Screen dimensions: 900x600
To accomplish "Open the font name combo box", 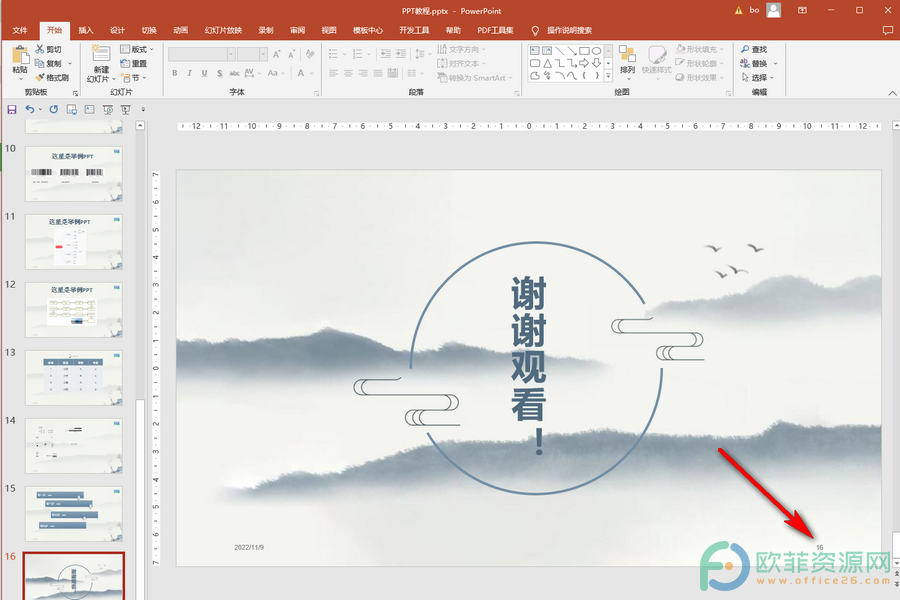I will pyautogui.click(x=201, y=54).
